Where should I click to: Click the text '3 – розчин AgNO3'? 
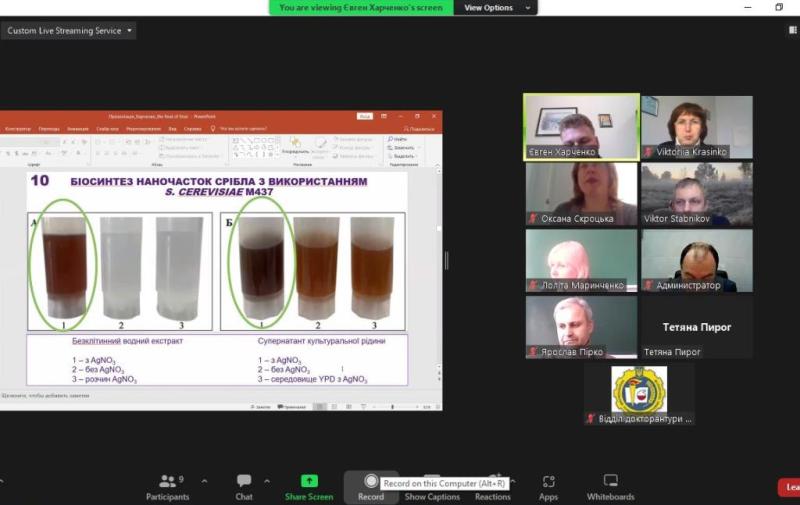pyautogui.click(x=104, y=380)
